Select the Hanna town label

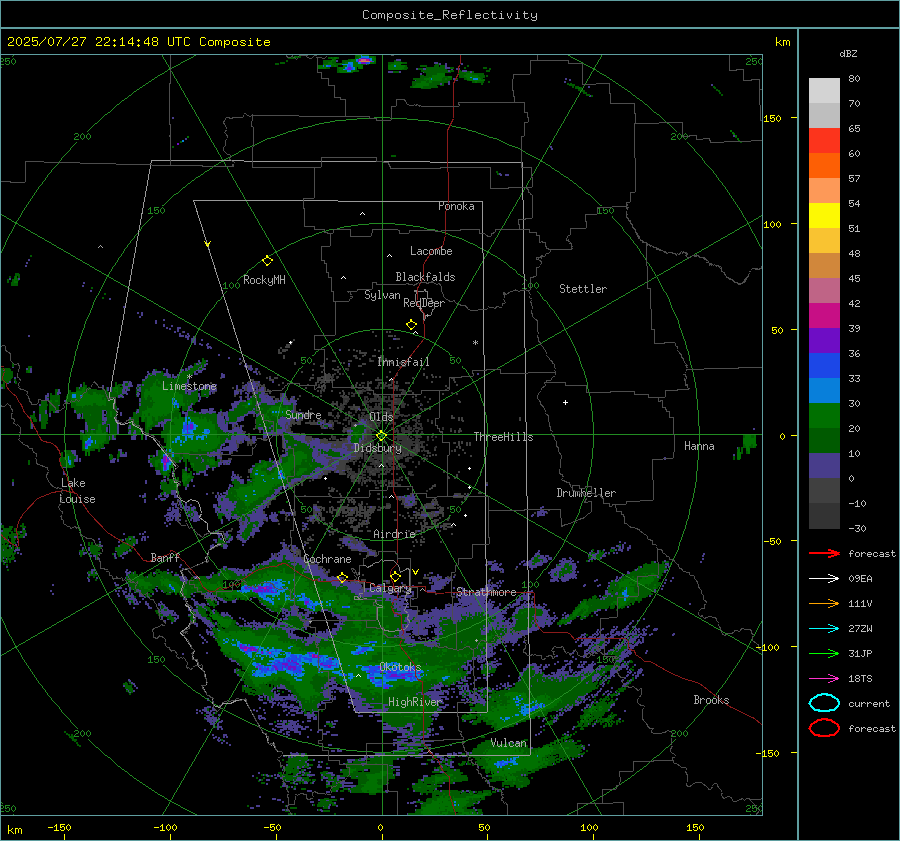699,446
